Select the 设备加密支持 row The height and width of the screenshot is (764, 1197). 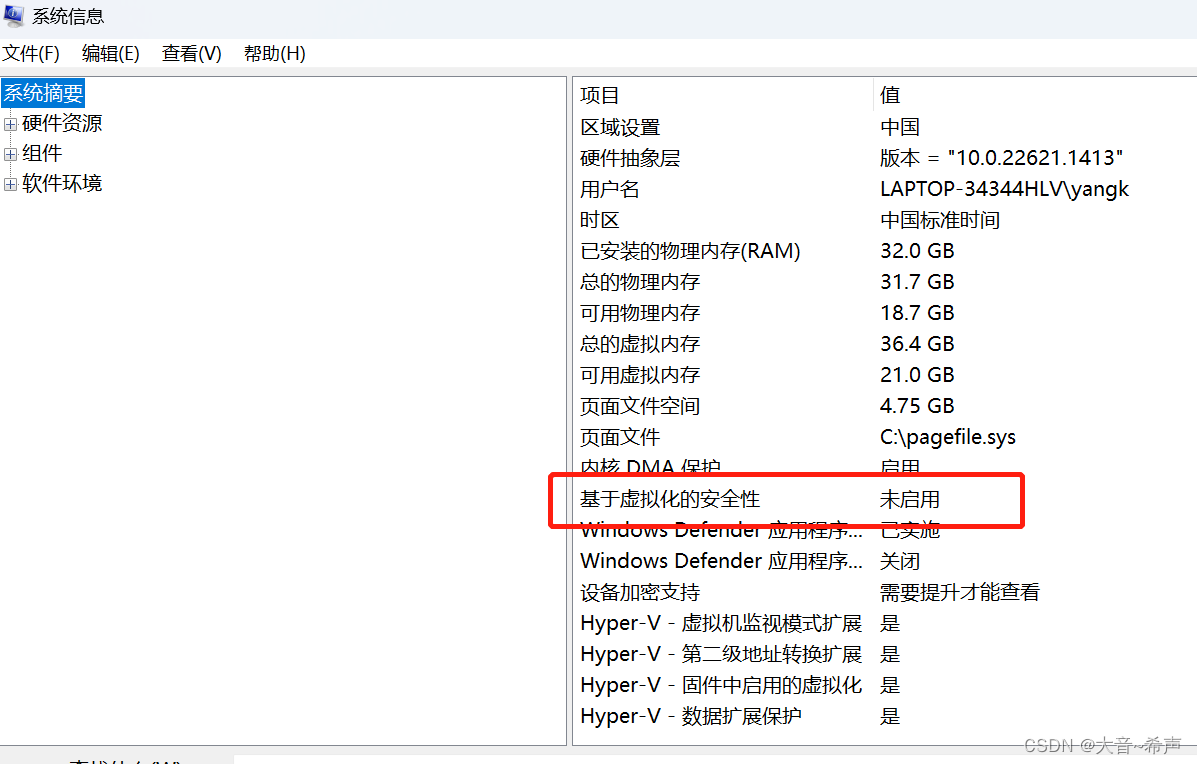(886, 592)
